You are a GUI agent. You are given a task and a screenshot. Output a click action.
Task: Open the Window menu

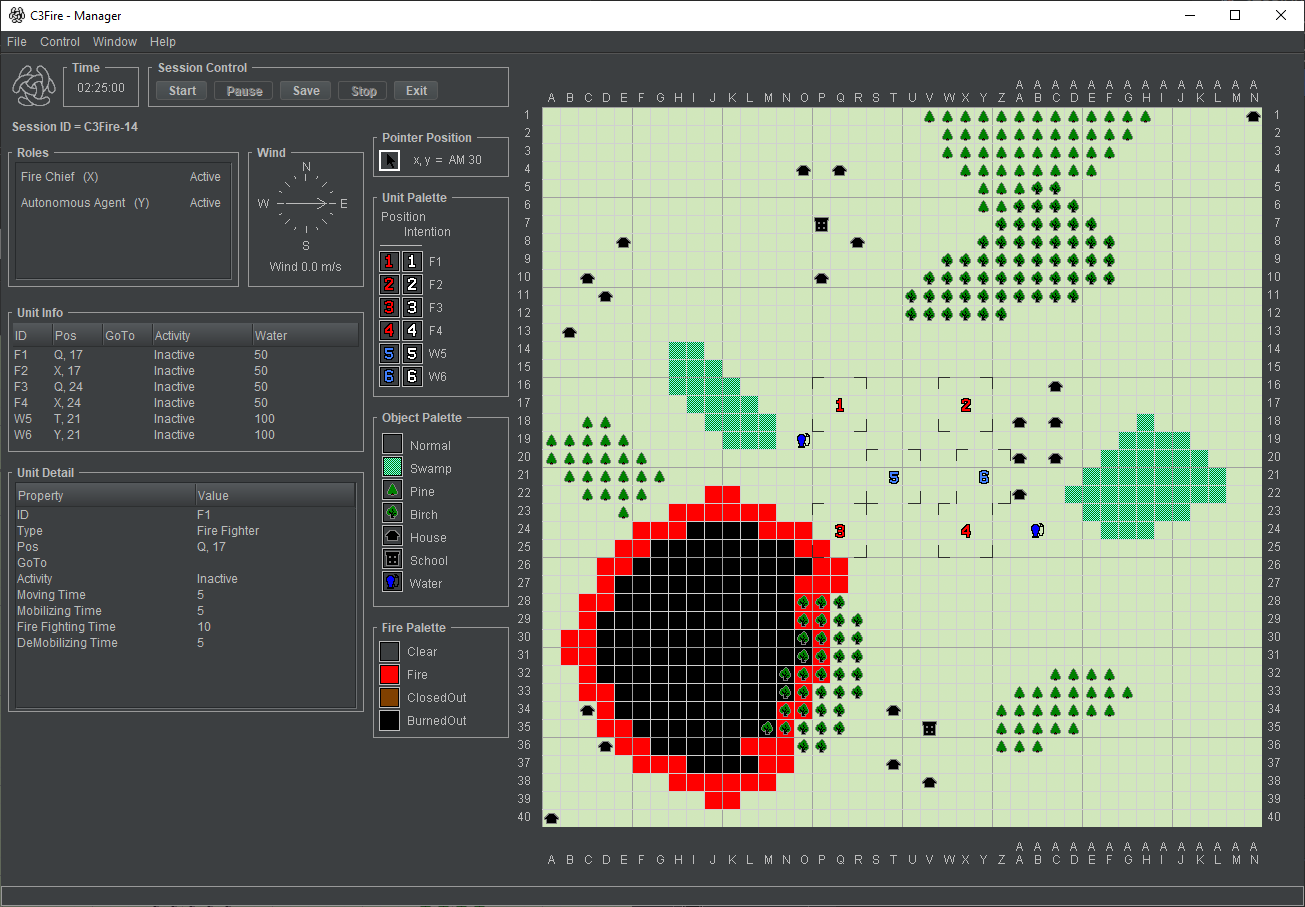[115, 42]
